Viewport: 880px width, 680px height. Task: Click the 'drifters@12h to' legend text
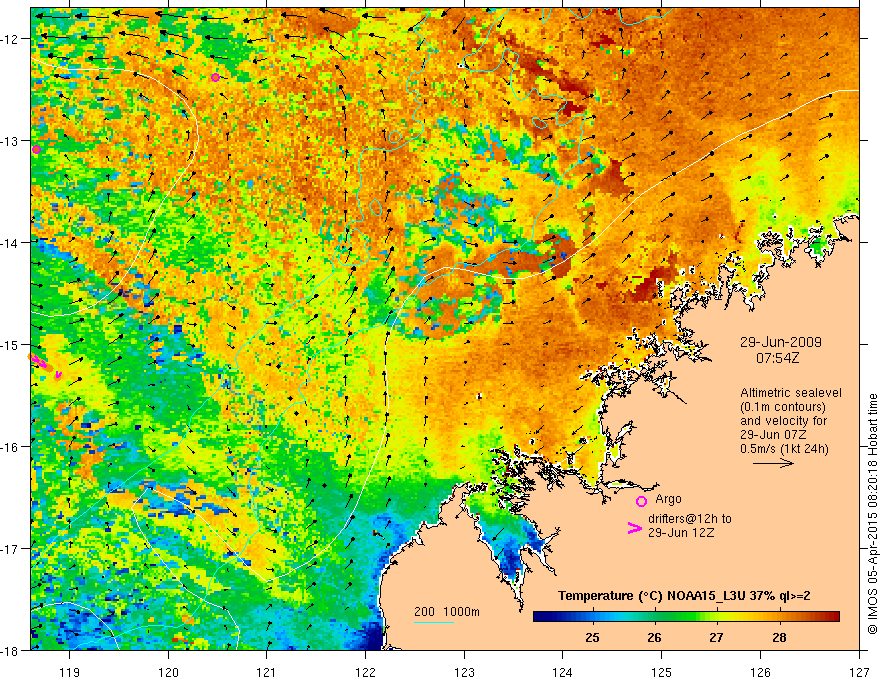click(690, 519)
